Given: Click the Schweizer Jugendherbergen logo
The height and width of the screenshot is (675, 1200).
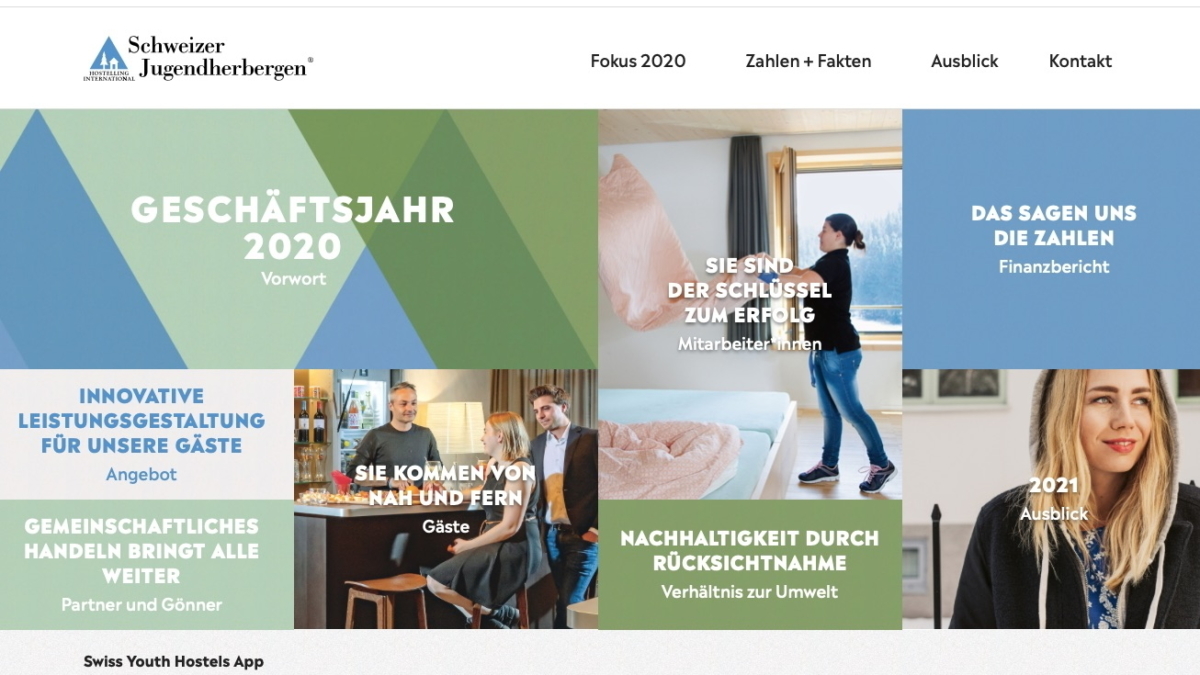Looking at the screenshot, I should 198,58.
